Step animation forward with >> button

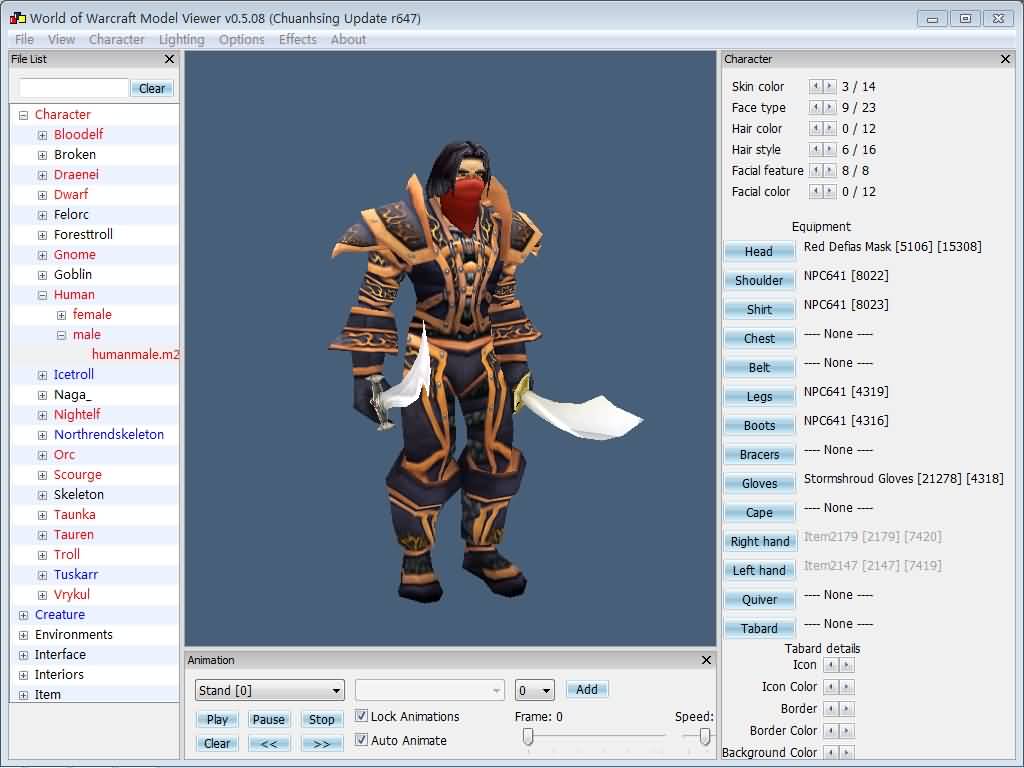(322, 744)
